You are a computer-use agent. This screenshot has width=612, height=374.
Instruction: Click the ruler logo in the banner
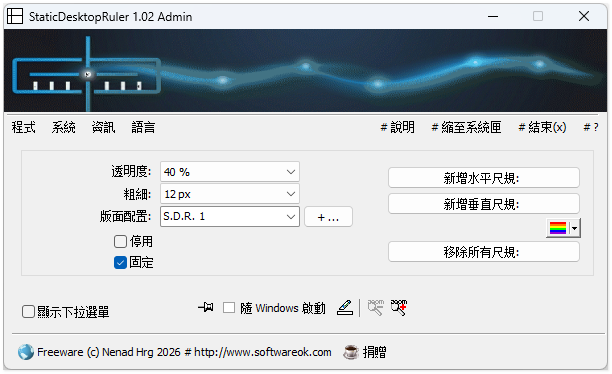pos(87,74)
